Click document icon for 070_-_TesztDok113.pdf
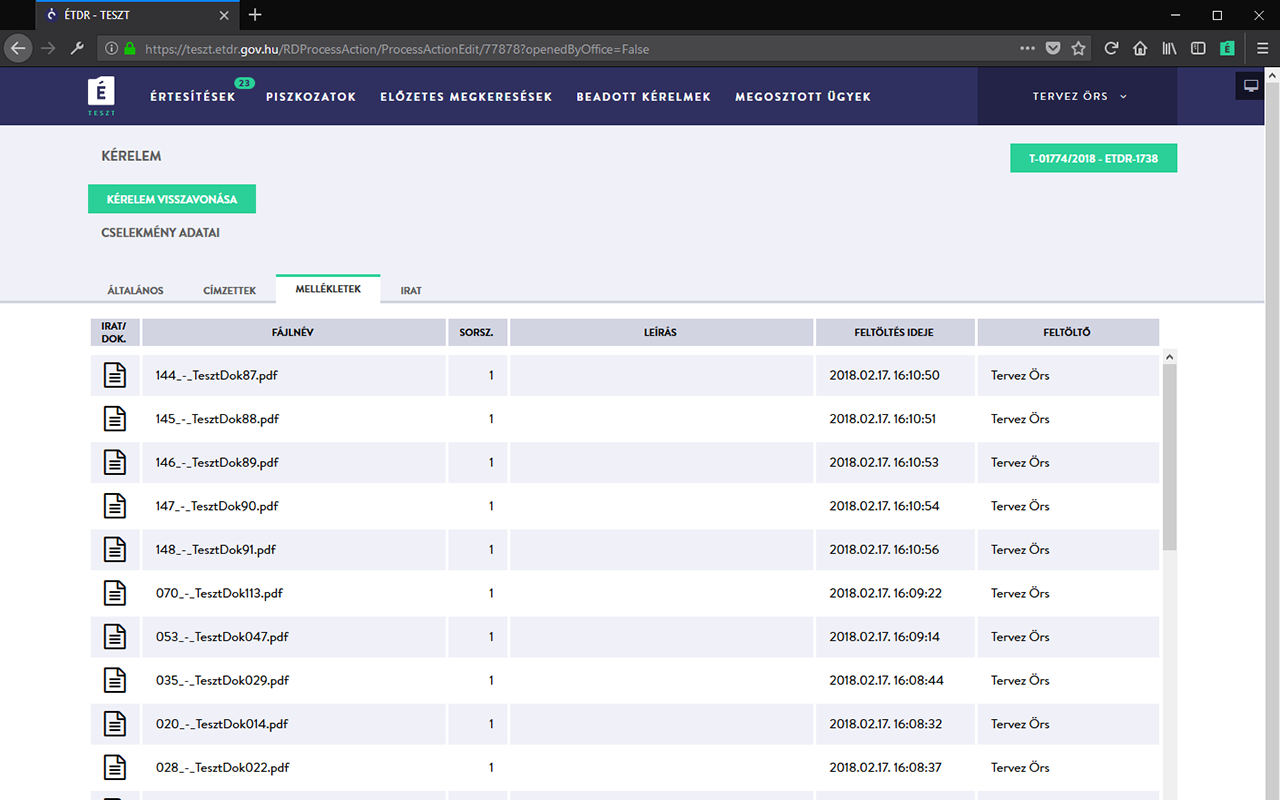The height and width of the screenshot is (800, 1280). pyautogui.click(x=115, y=593)
